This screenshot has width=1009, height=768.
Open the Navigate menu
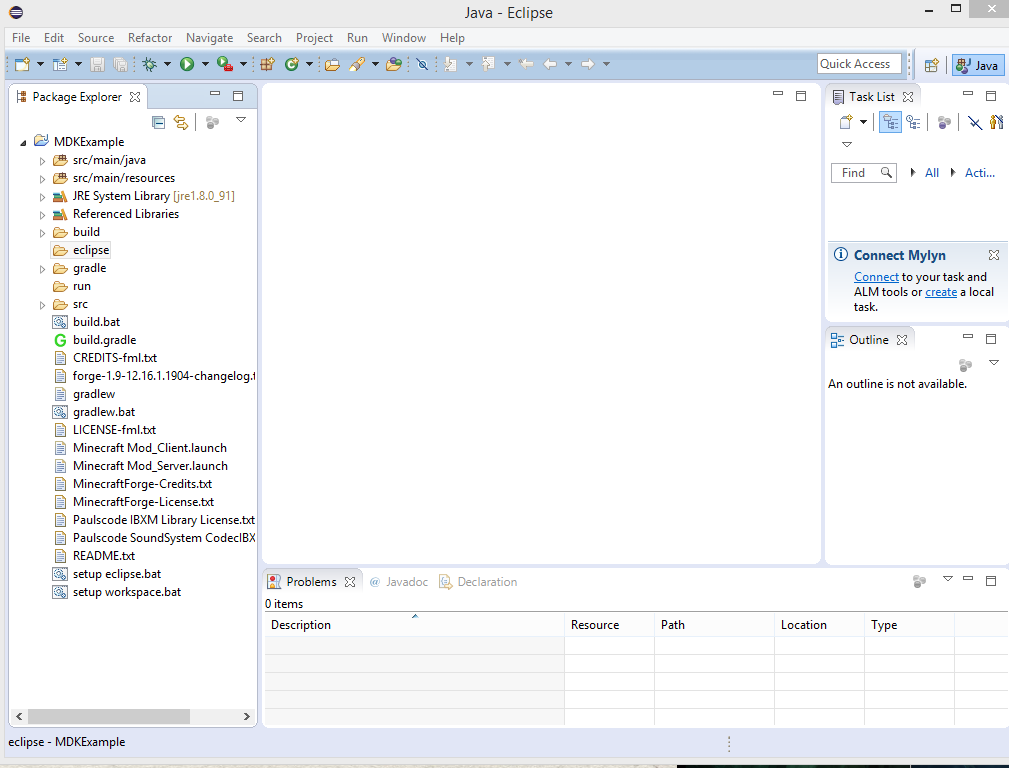[209, 38]
